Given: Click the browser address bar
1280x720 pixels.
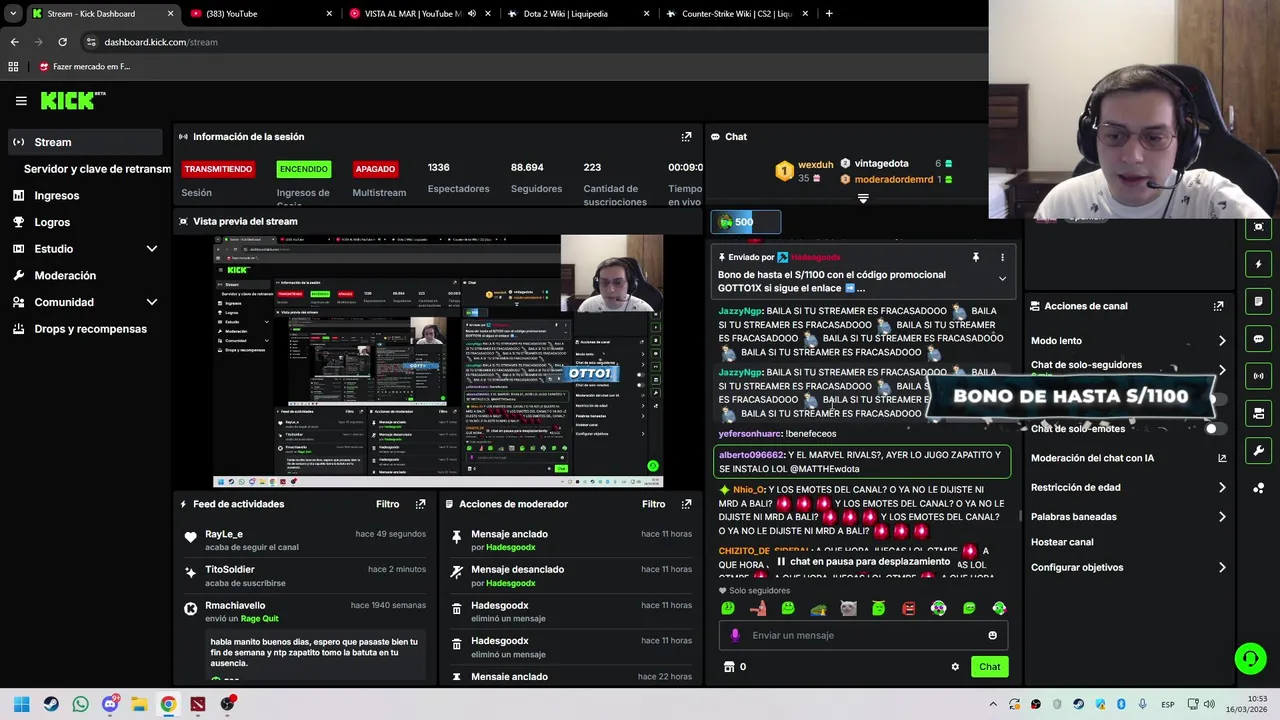Looking at the screenshot, I should tap(530, 42).
